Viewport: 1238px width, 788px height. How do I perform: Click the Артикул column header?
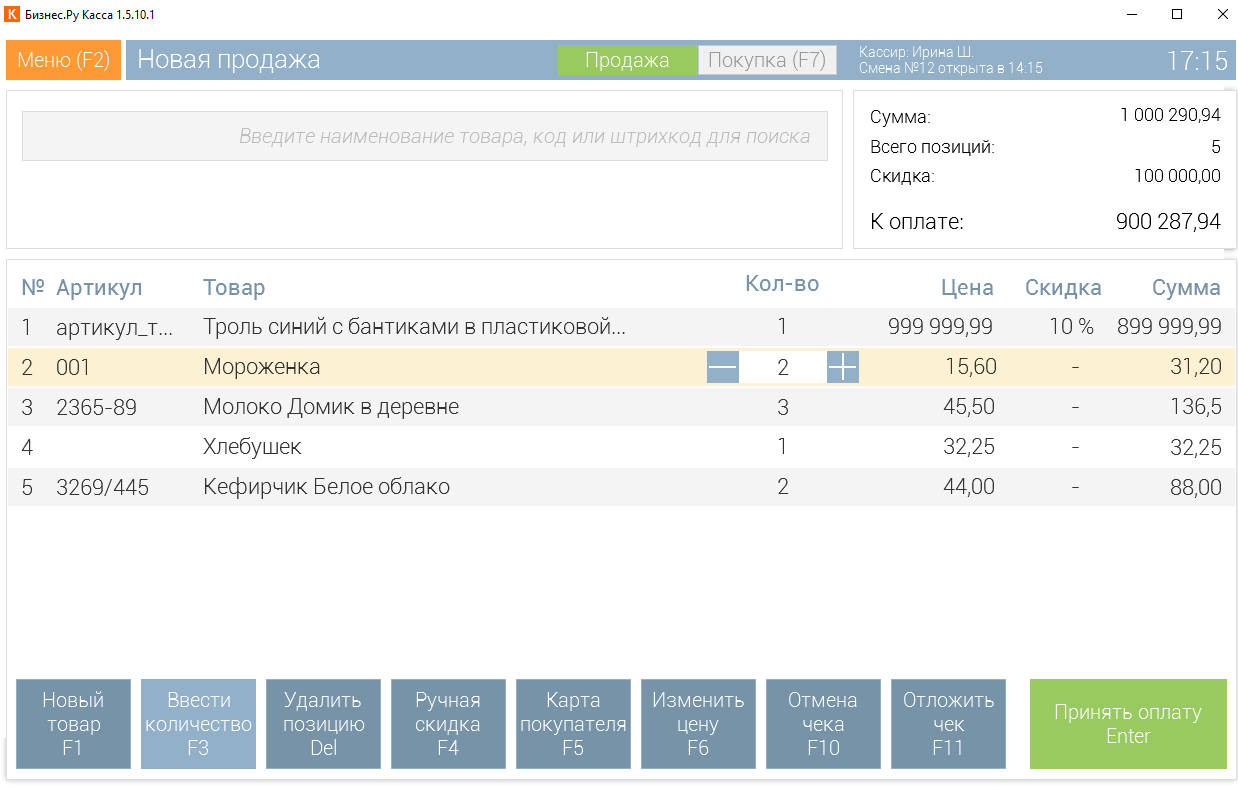pyautogui.click(x=99, y=288)
